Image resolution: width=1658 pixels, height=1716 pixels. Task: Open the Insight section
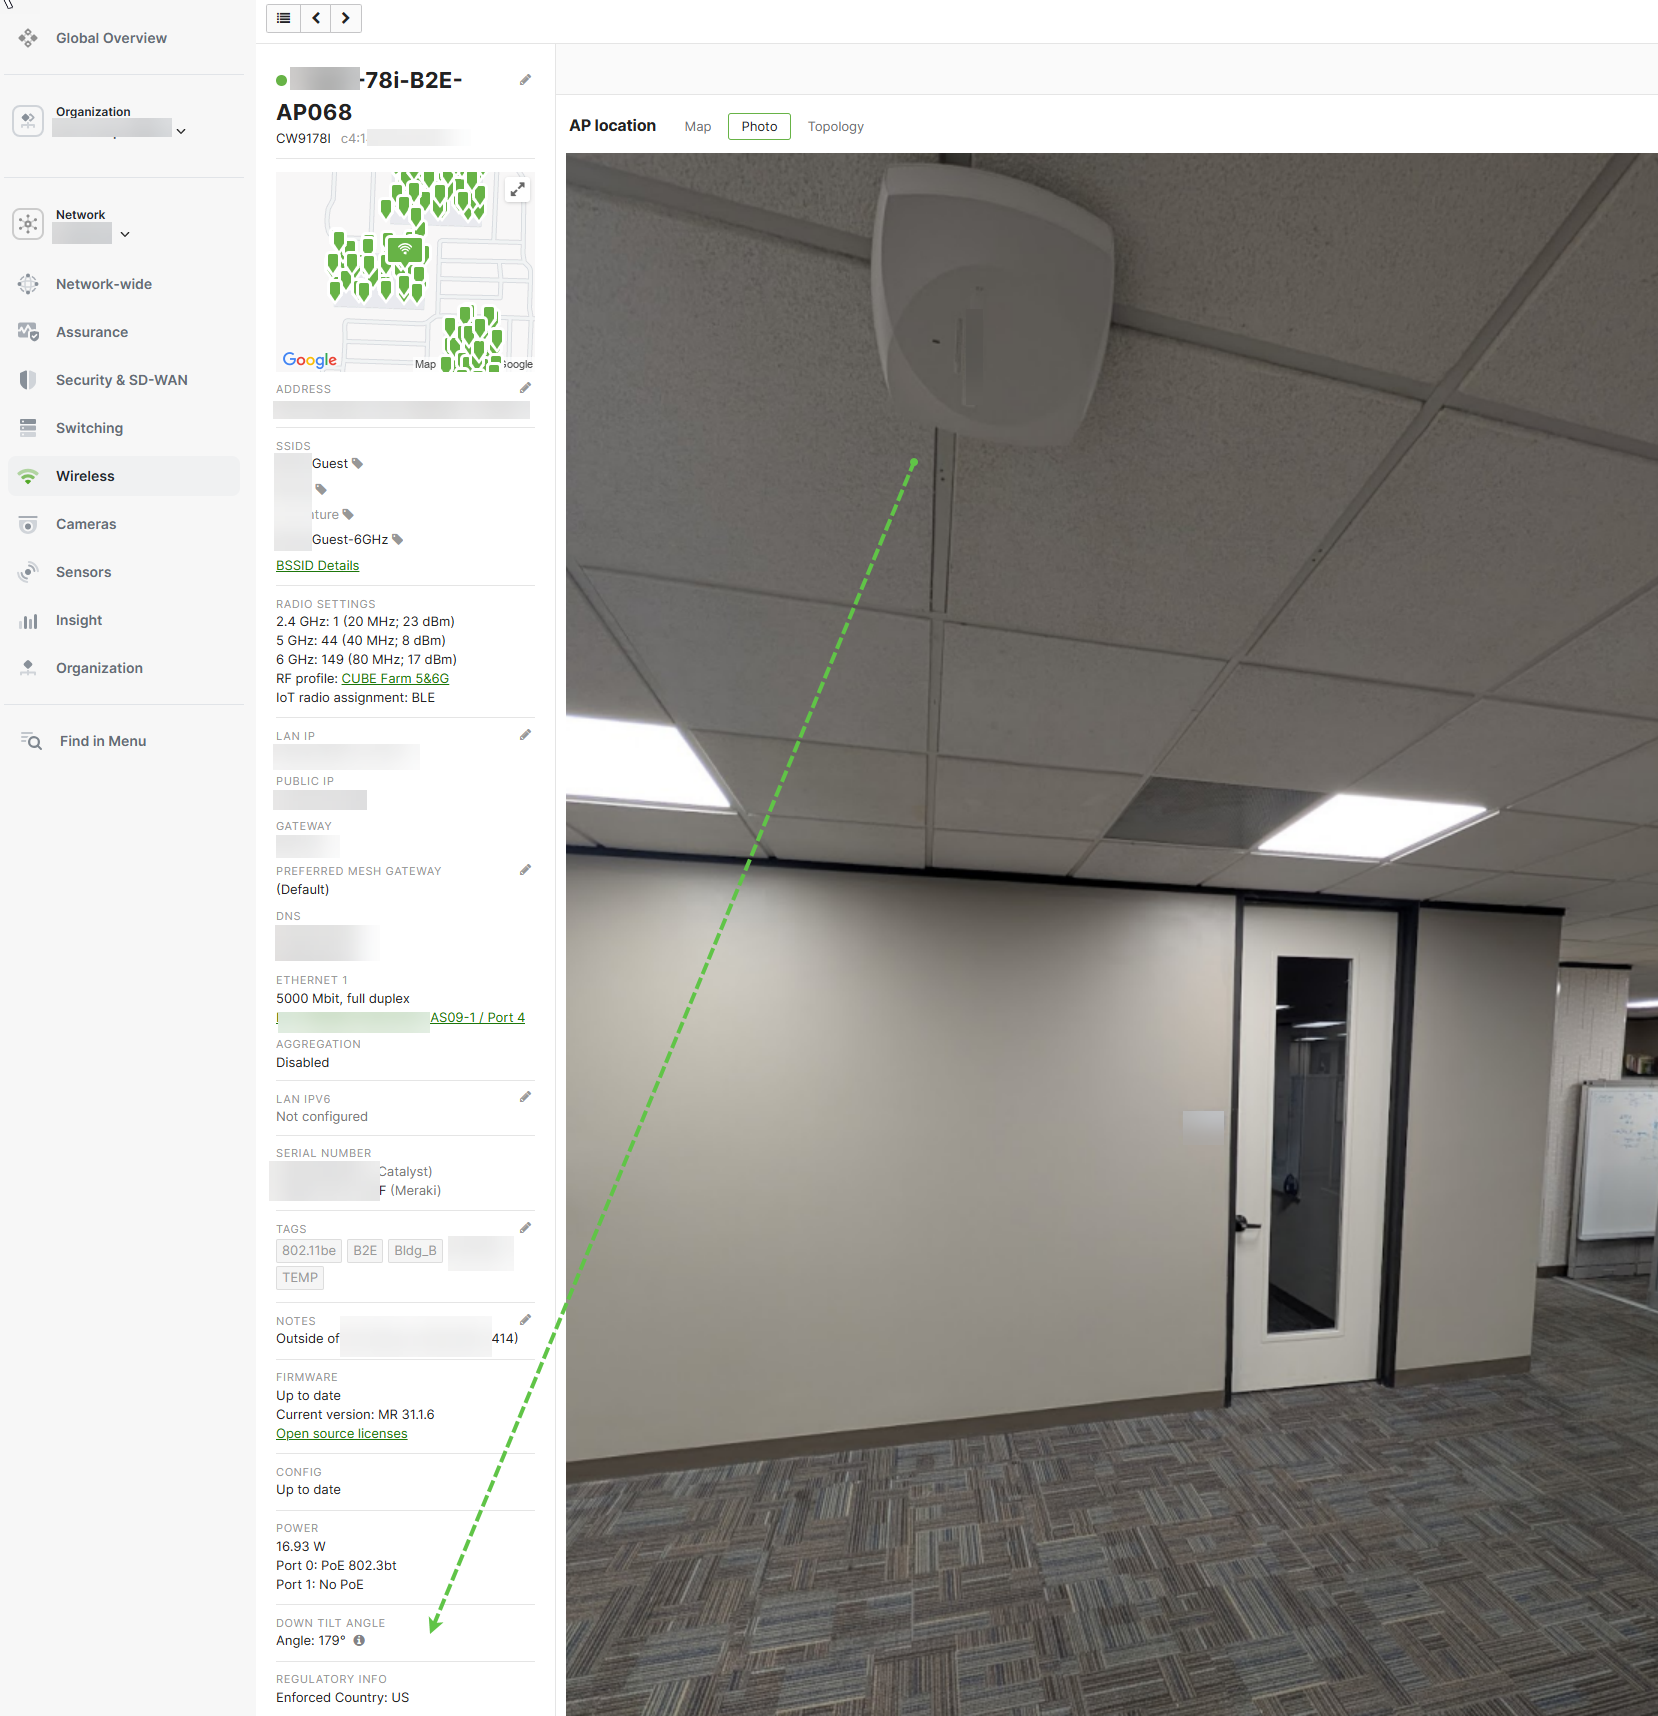[78, 619]
